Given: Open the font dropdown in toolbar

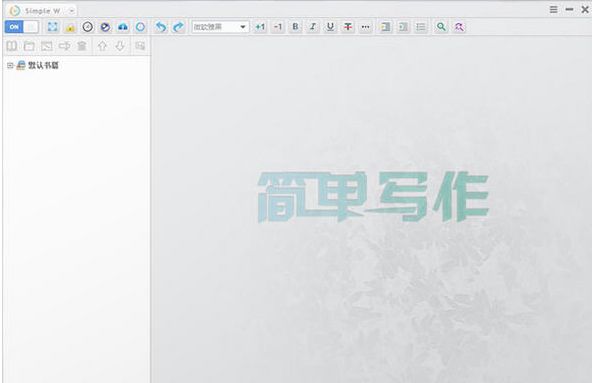Looking at the screenshot, I should [x=220, y=27].
